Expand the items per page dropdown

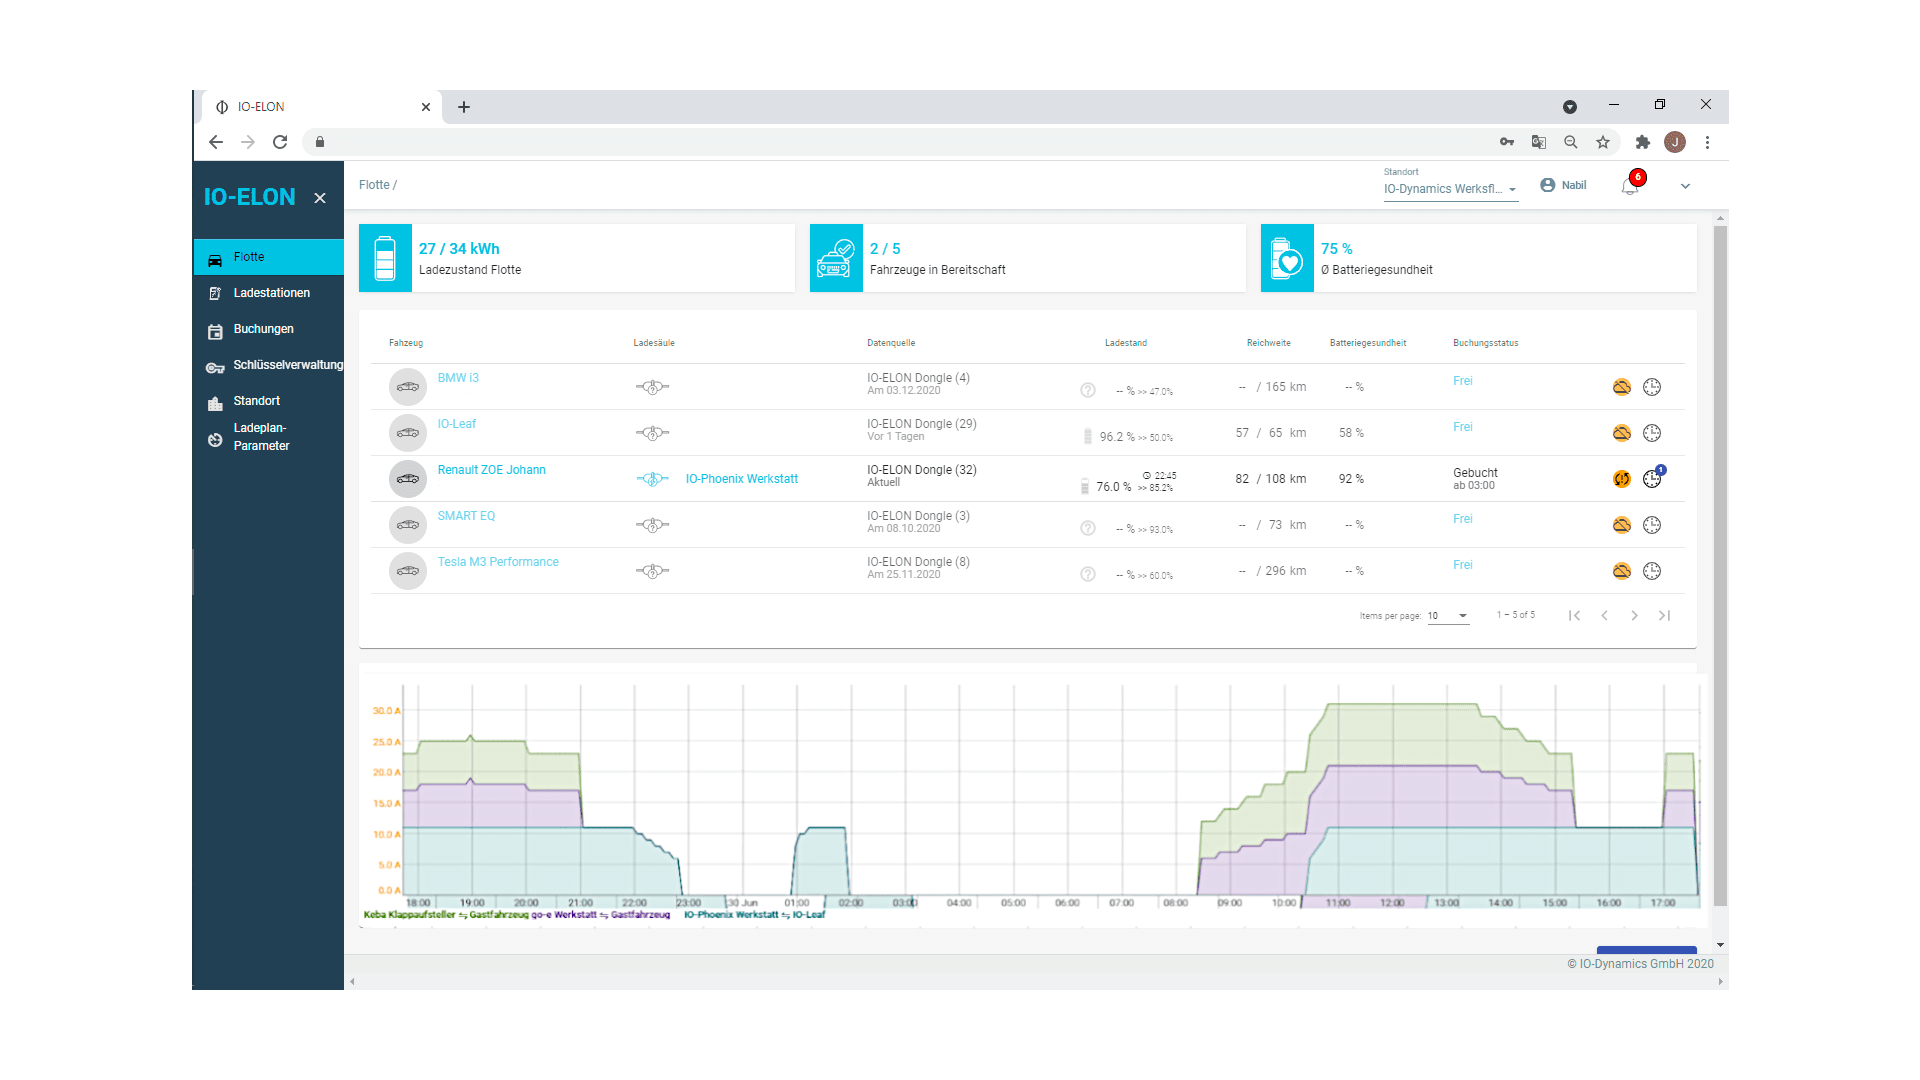(1448, 616)
